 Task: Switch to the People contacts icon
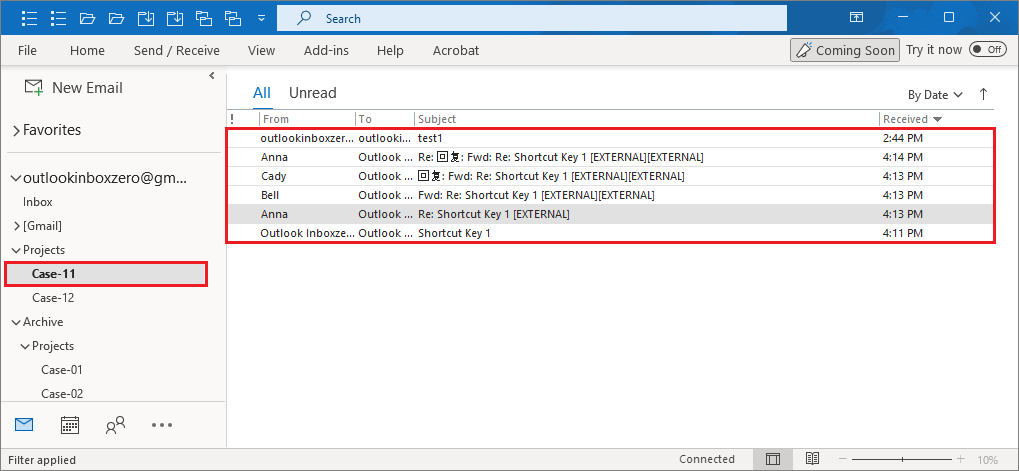pos(115,425)
